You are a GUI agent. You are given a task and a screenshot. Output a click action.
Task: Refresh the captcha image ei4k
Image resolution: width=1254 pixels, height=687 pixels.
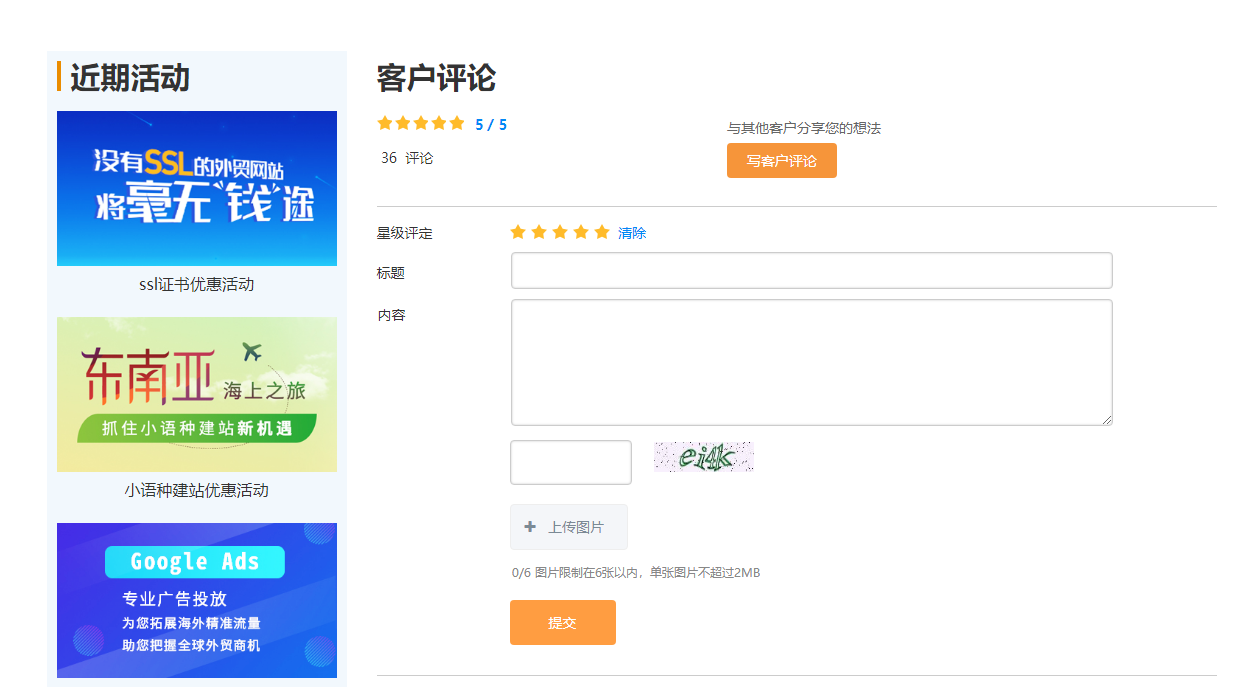(703, 457)
